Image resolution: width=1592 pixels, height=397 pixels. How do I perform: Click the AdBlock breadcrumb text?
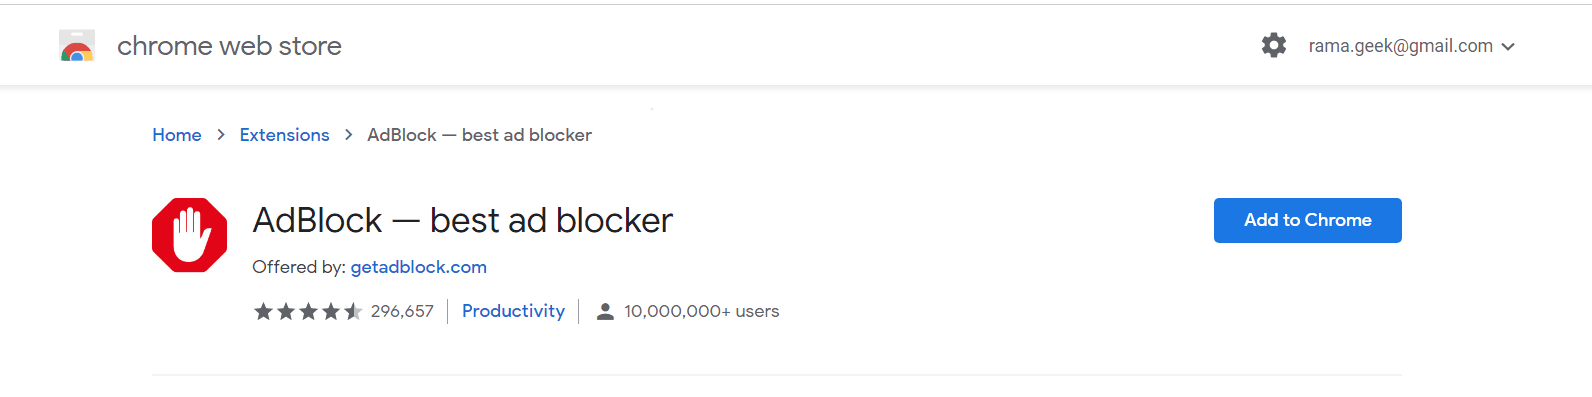479,135
